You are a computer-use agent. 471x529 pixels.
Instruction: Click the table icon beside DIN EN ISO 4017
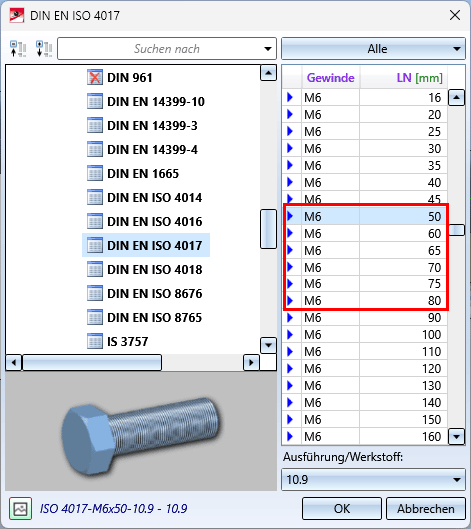coord(95,245)
